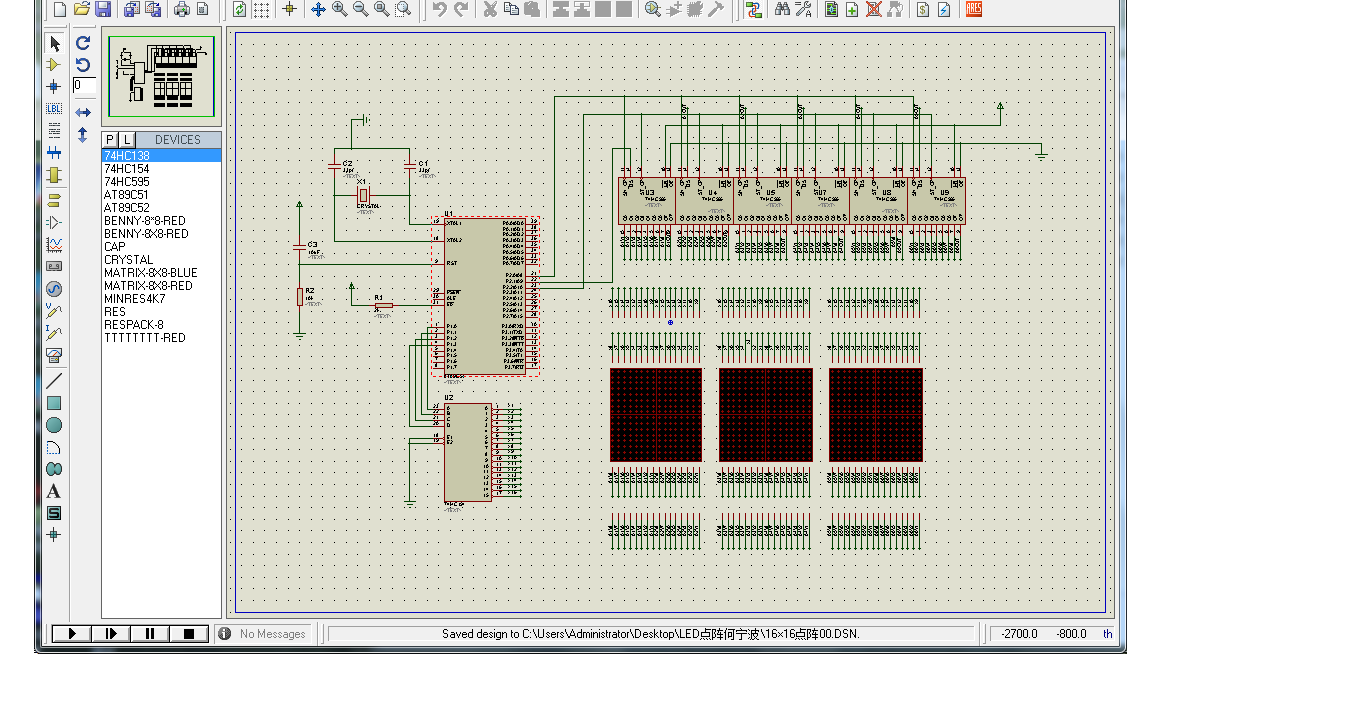Undo the last change
Image resolution: width=1360 pixels, height=710 pixels.
click(440, 9)
